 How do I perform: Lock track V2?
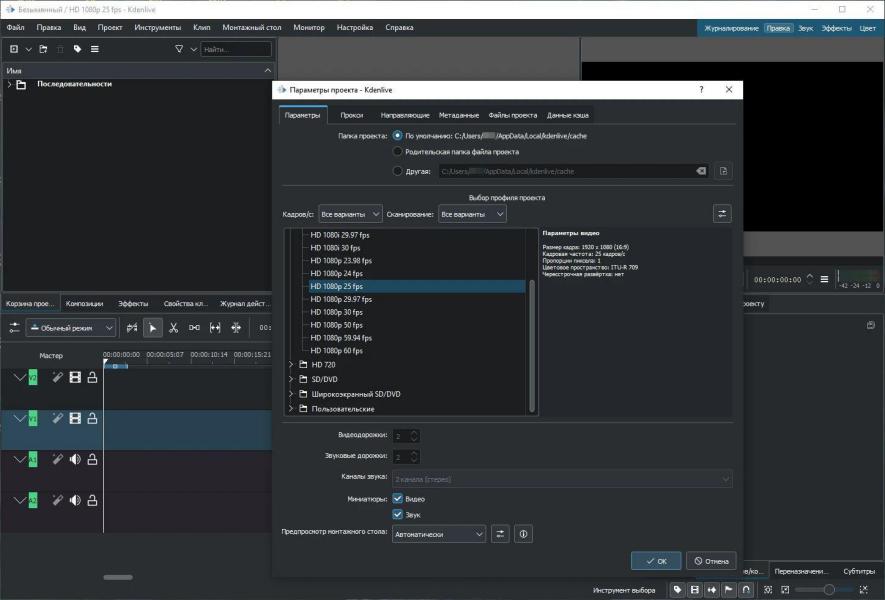click(92, 377)
